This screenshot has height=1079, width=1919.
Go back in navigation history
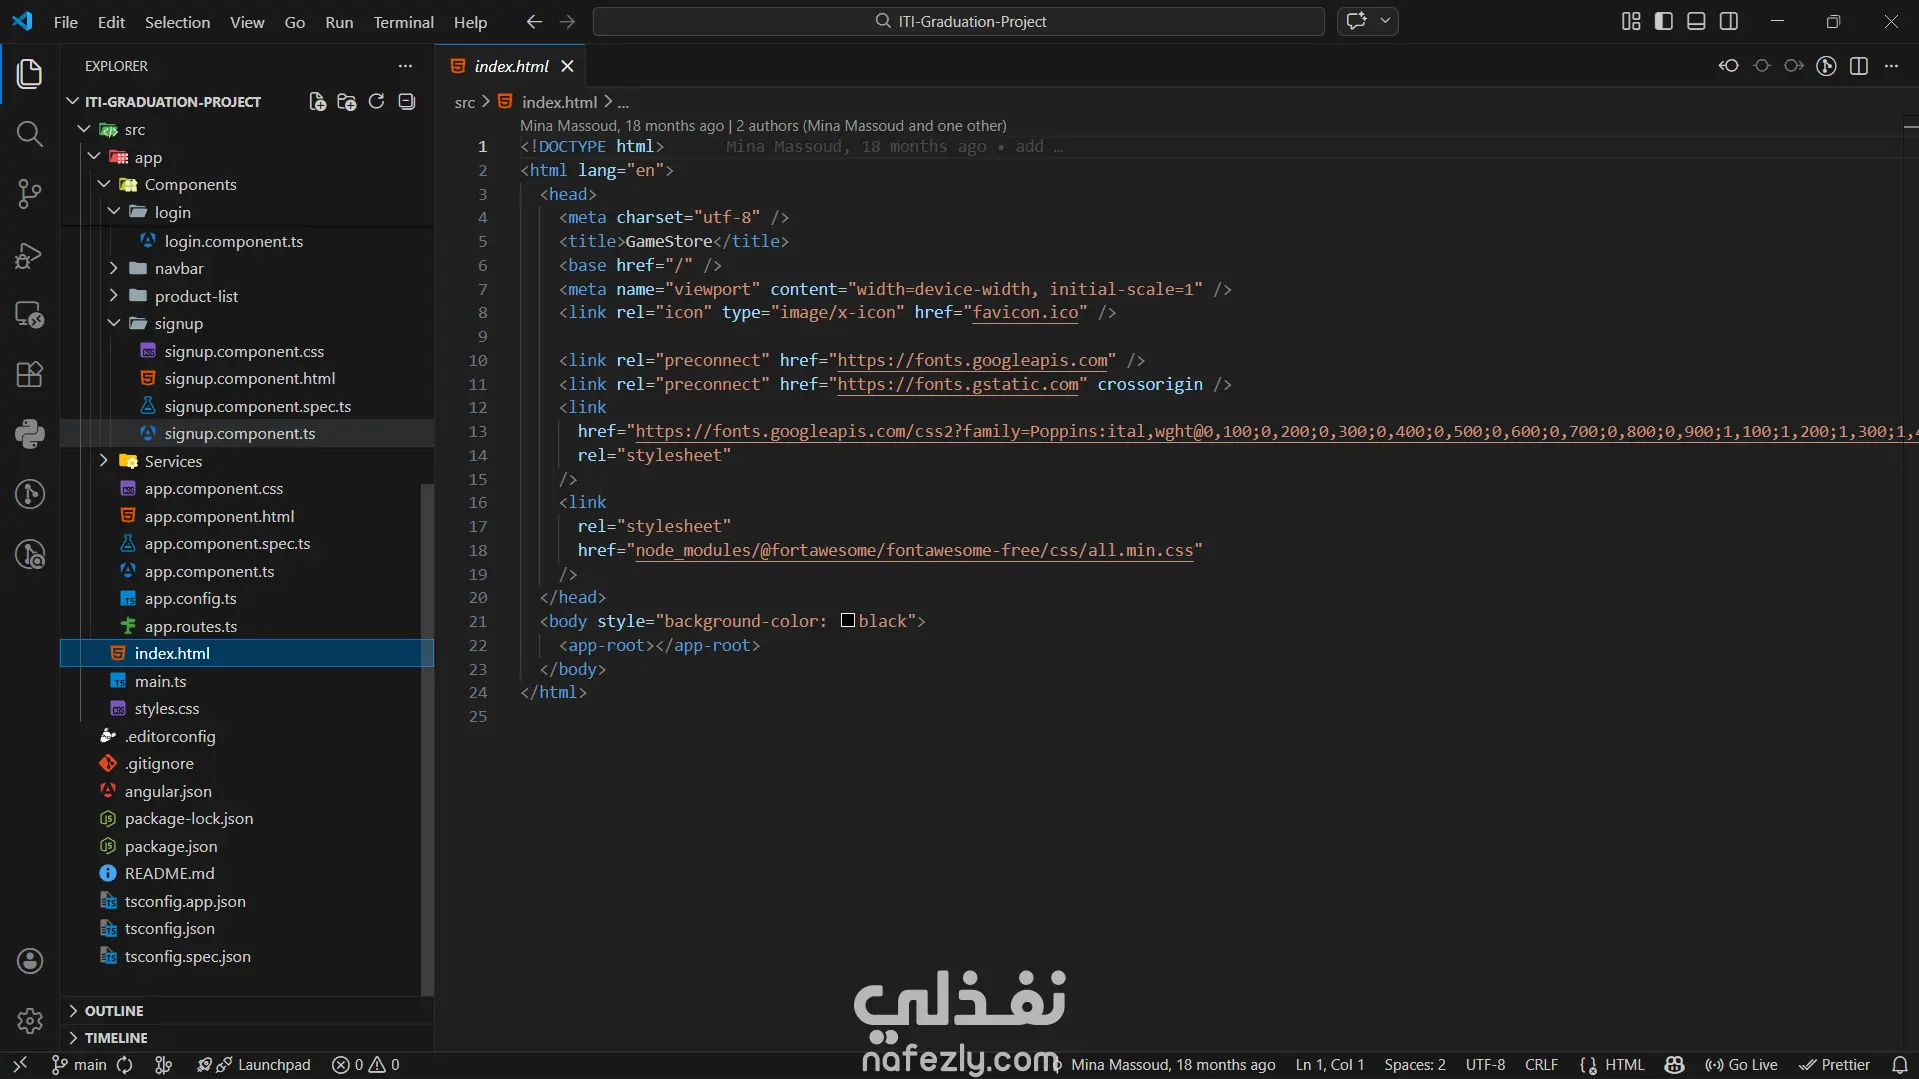pos(534,22)
